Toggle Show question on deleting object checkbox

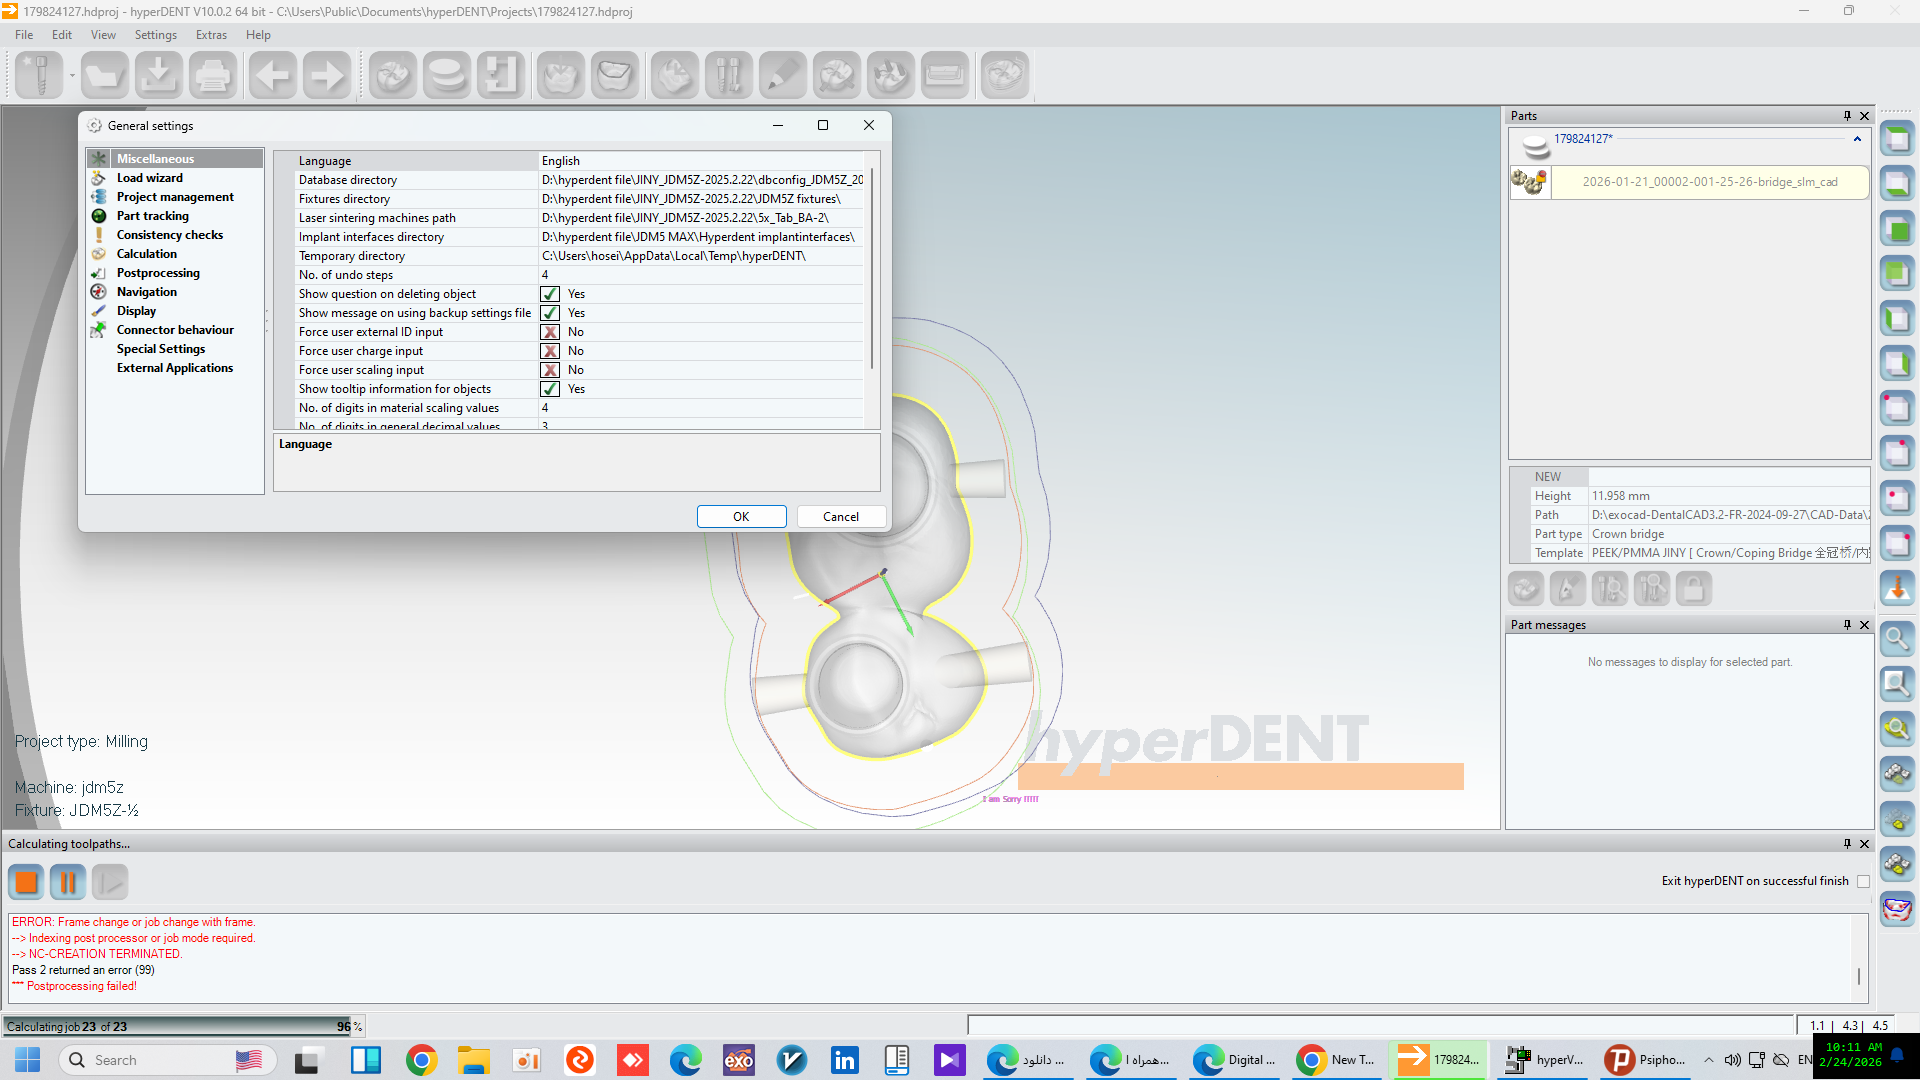click(550, 294)
